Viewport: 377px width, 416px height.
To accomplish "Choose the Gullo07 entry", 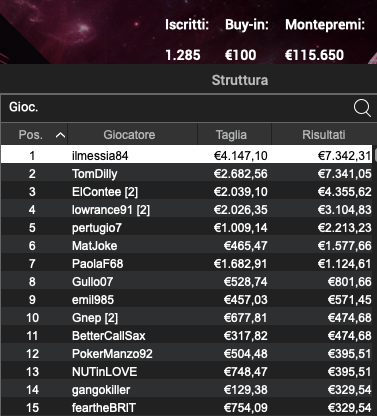I will point(187,282).
